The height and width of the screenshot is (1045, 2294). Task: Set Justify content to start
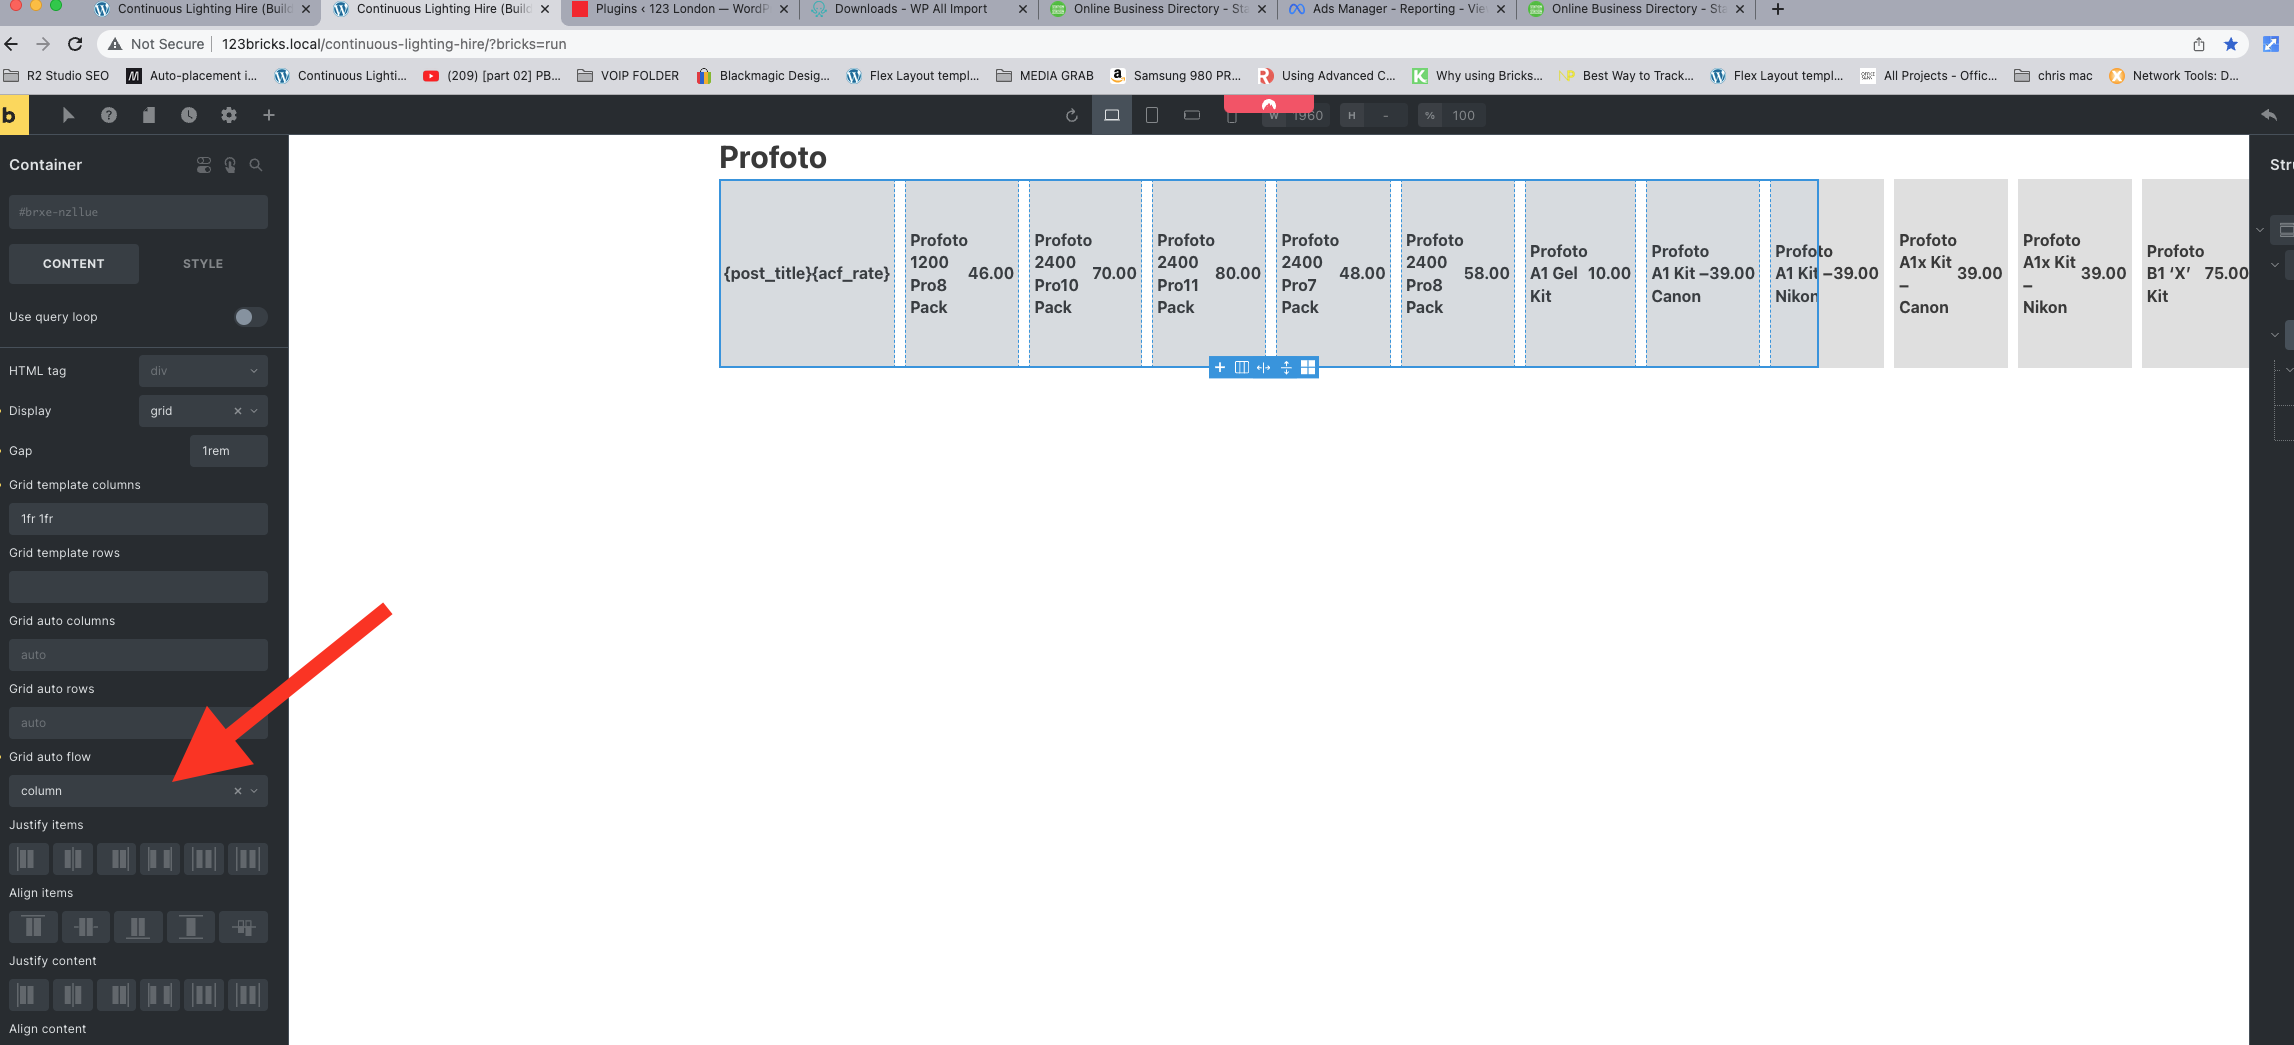coord(28,995)
